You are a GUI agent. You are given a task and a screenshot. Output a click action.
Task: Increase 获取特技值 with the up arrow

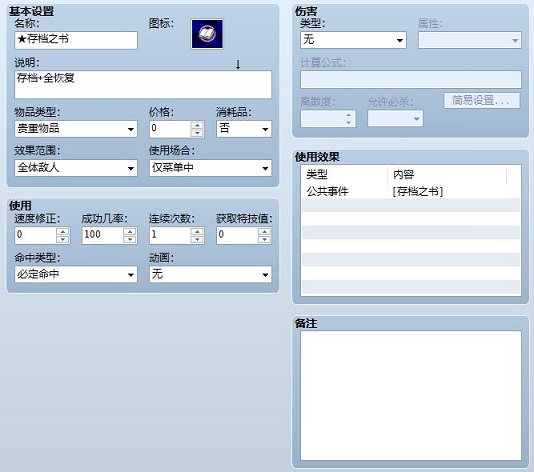pos(264,232)
